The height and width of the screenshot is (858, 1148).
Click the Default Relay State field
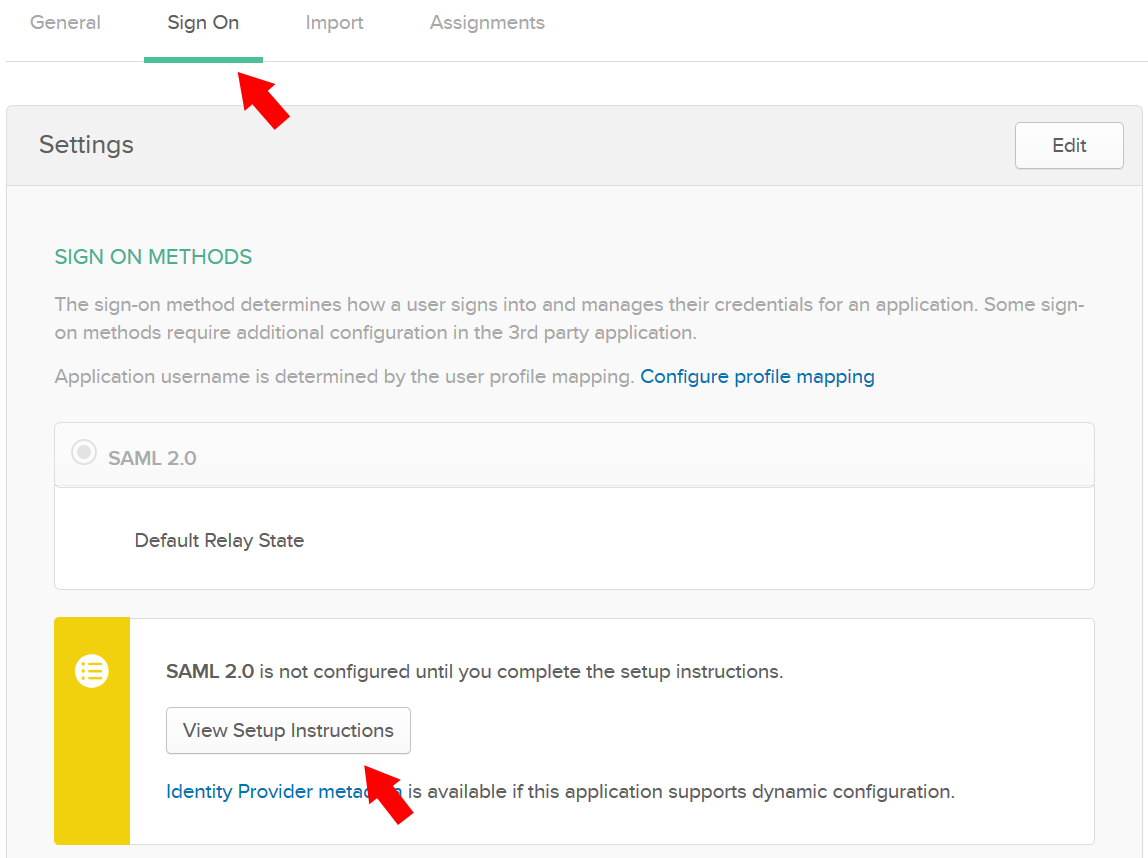pyautogui.click(x=219, y=540)
